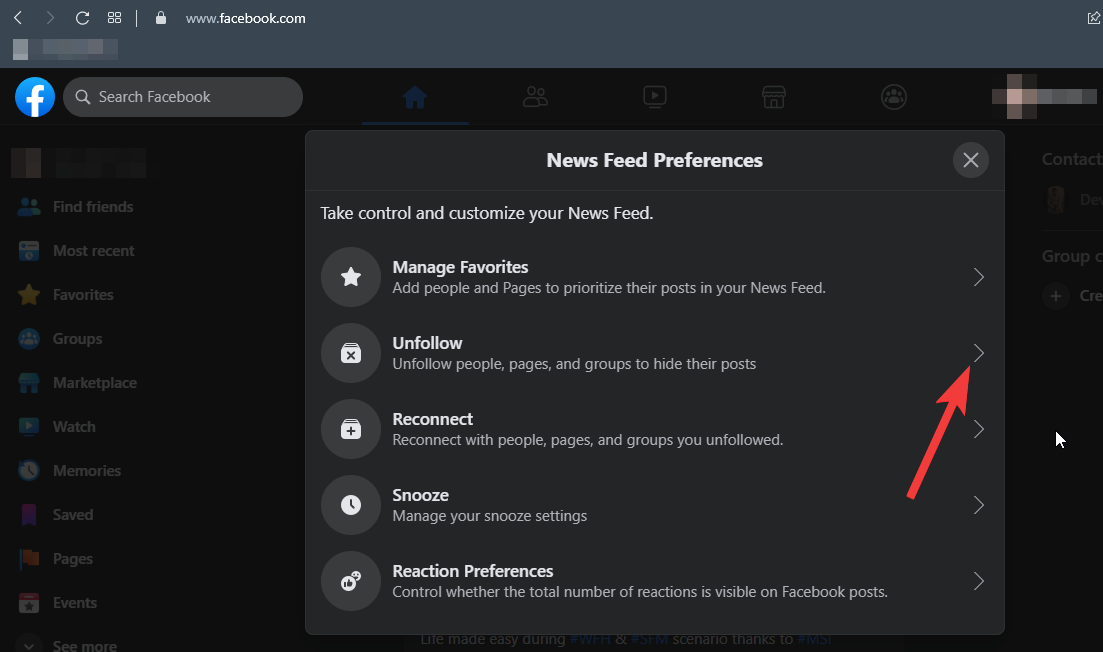1103x652 pixels.
Task: Click the Manage Favorites star icon
Action: [351, 277]
